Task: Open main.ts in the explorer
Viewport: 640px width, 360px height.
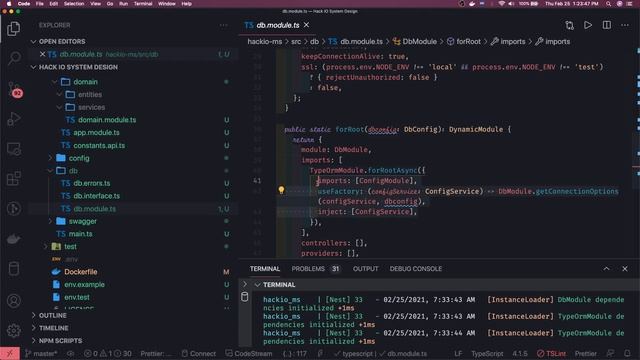Action: coord(80,234)
